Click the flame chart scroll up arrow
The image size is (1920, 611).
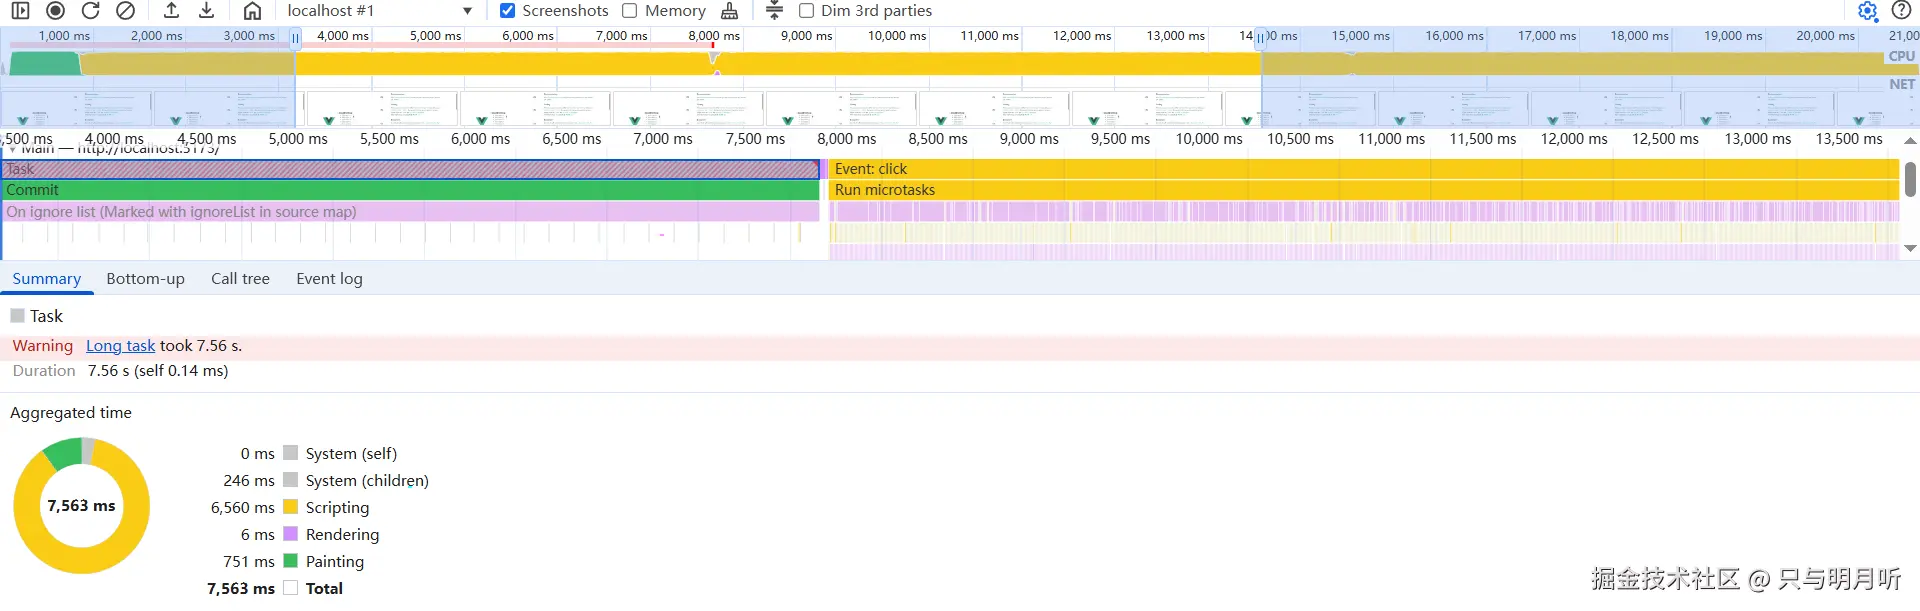(x=1910, y=141)
